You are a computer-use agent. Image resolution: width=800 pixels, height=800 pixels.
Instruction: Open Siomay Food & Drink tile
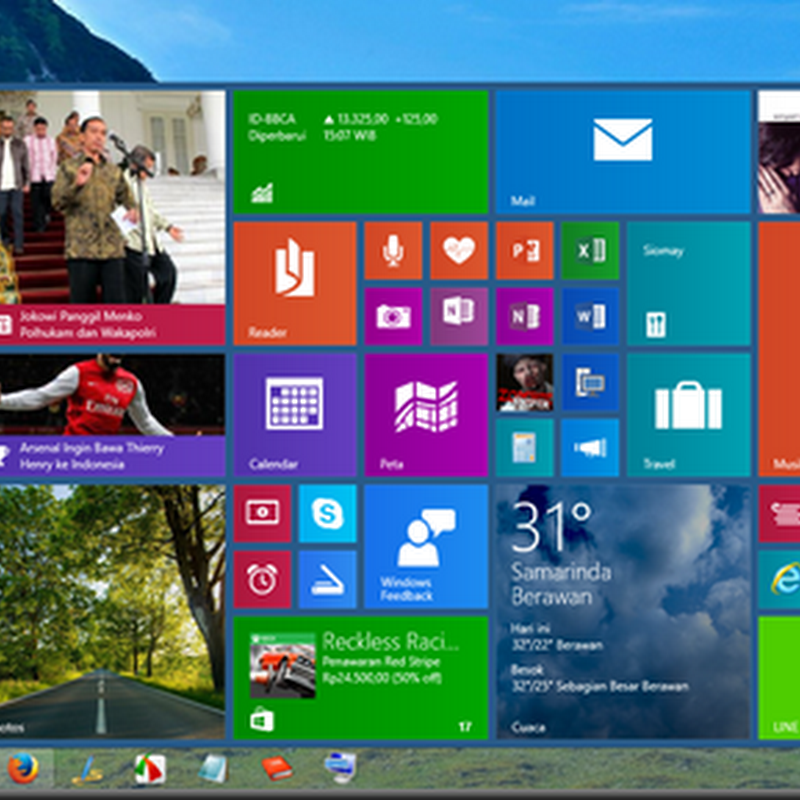688,283
